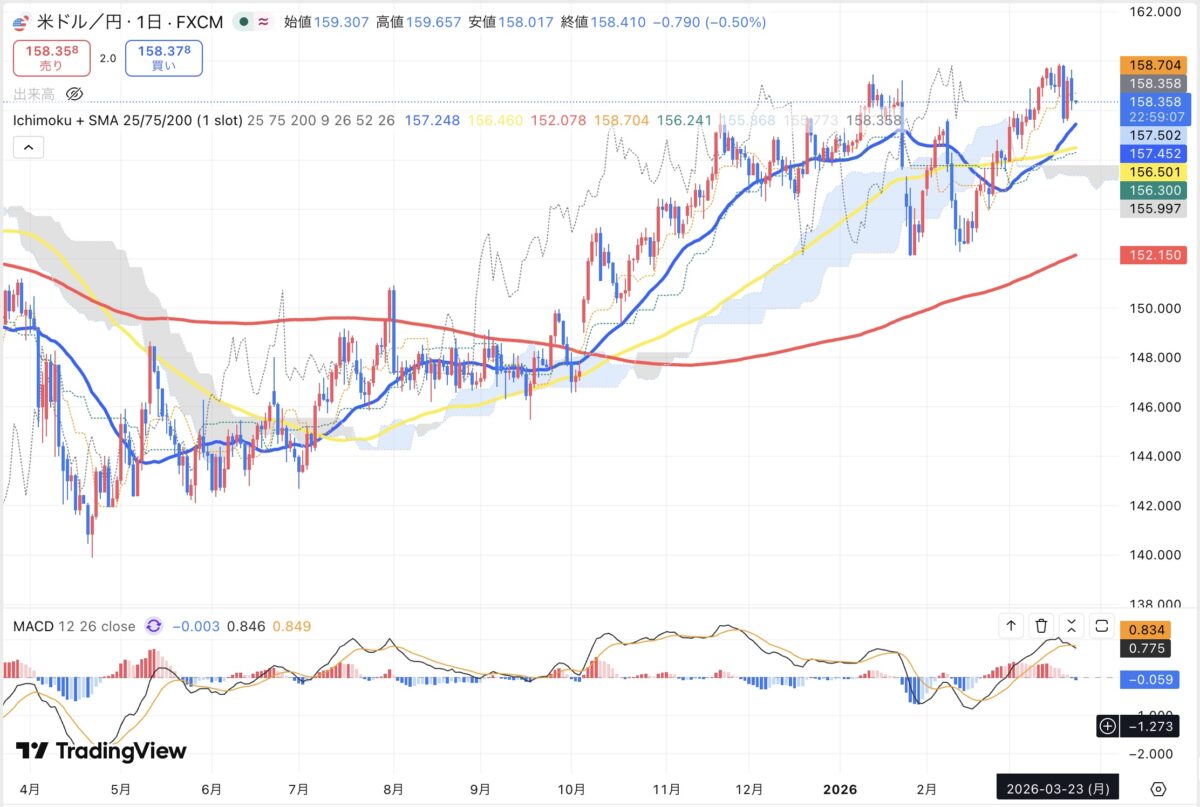Click the US dollar/yen flag symbol icon
1200x807 pixels.
(x=21, y=21)
